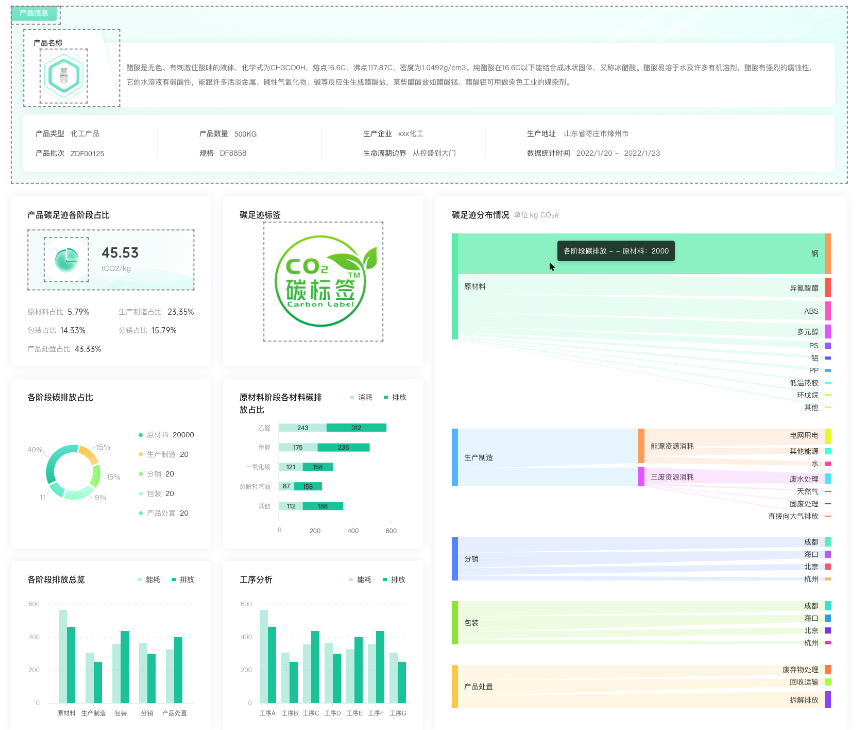Screen dimensions: 860x730
Task: Click the yellow 产品处置 source bar in Sankey
Action: tap(455, 686)
